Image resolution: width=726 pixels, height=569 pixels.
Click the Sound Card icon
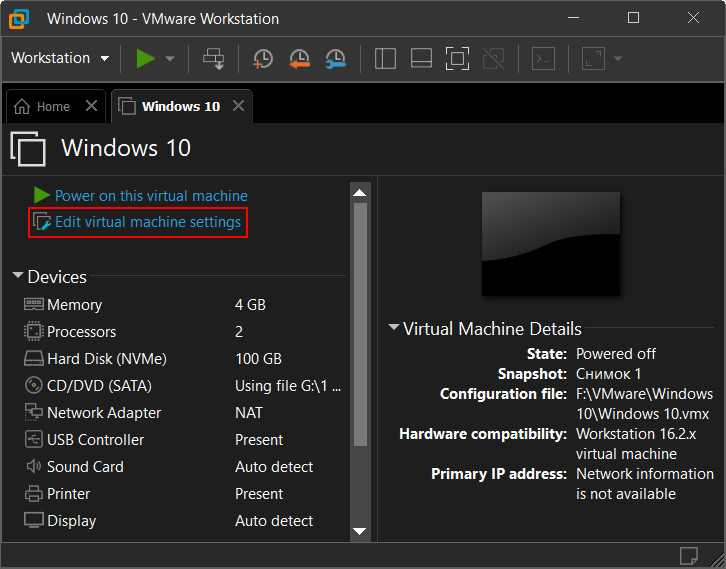click(33, 466)
